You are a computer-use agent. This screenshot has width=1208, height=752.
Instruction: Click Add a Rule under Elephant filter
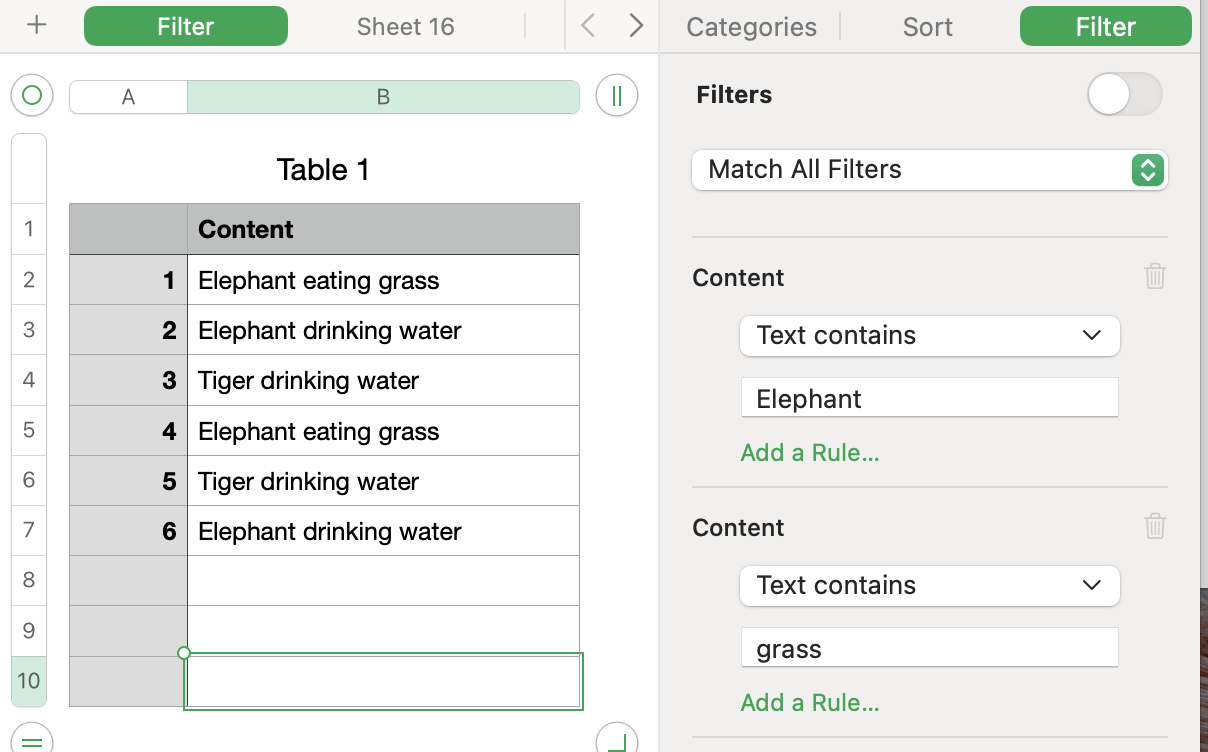click(x=810, y=453)
